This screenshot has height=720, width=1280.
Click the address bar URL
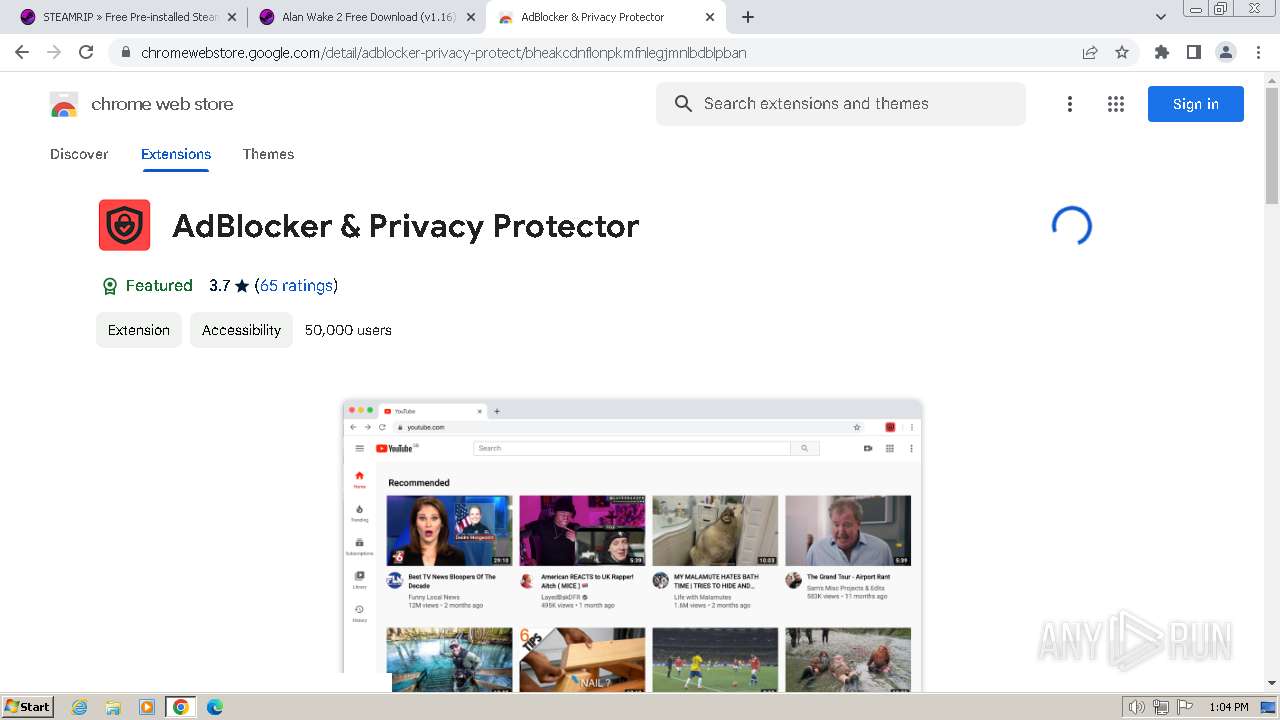pos(444,52)
